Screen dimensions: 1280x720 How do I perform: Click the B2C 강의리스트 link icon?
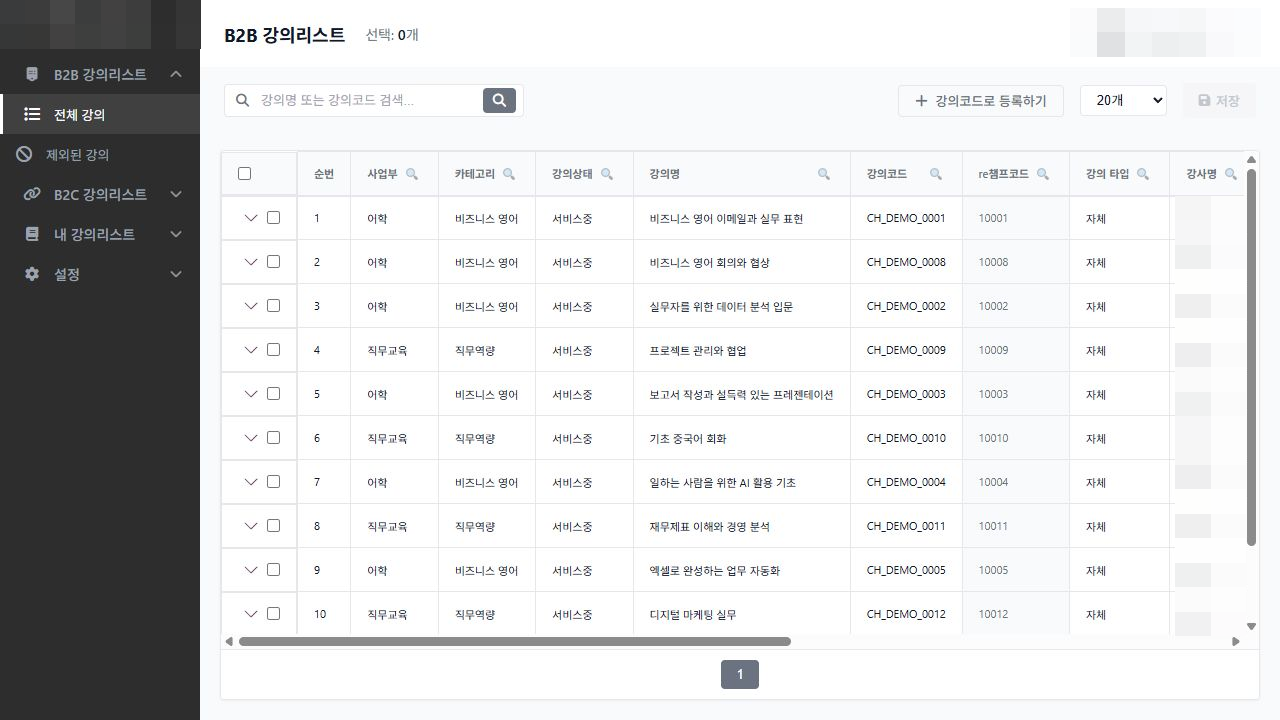pyautogui.click(x=32, y=194)
